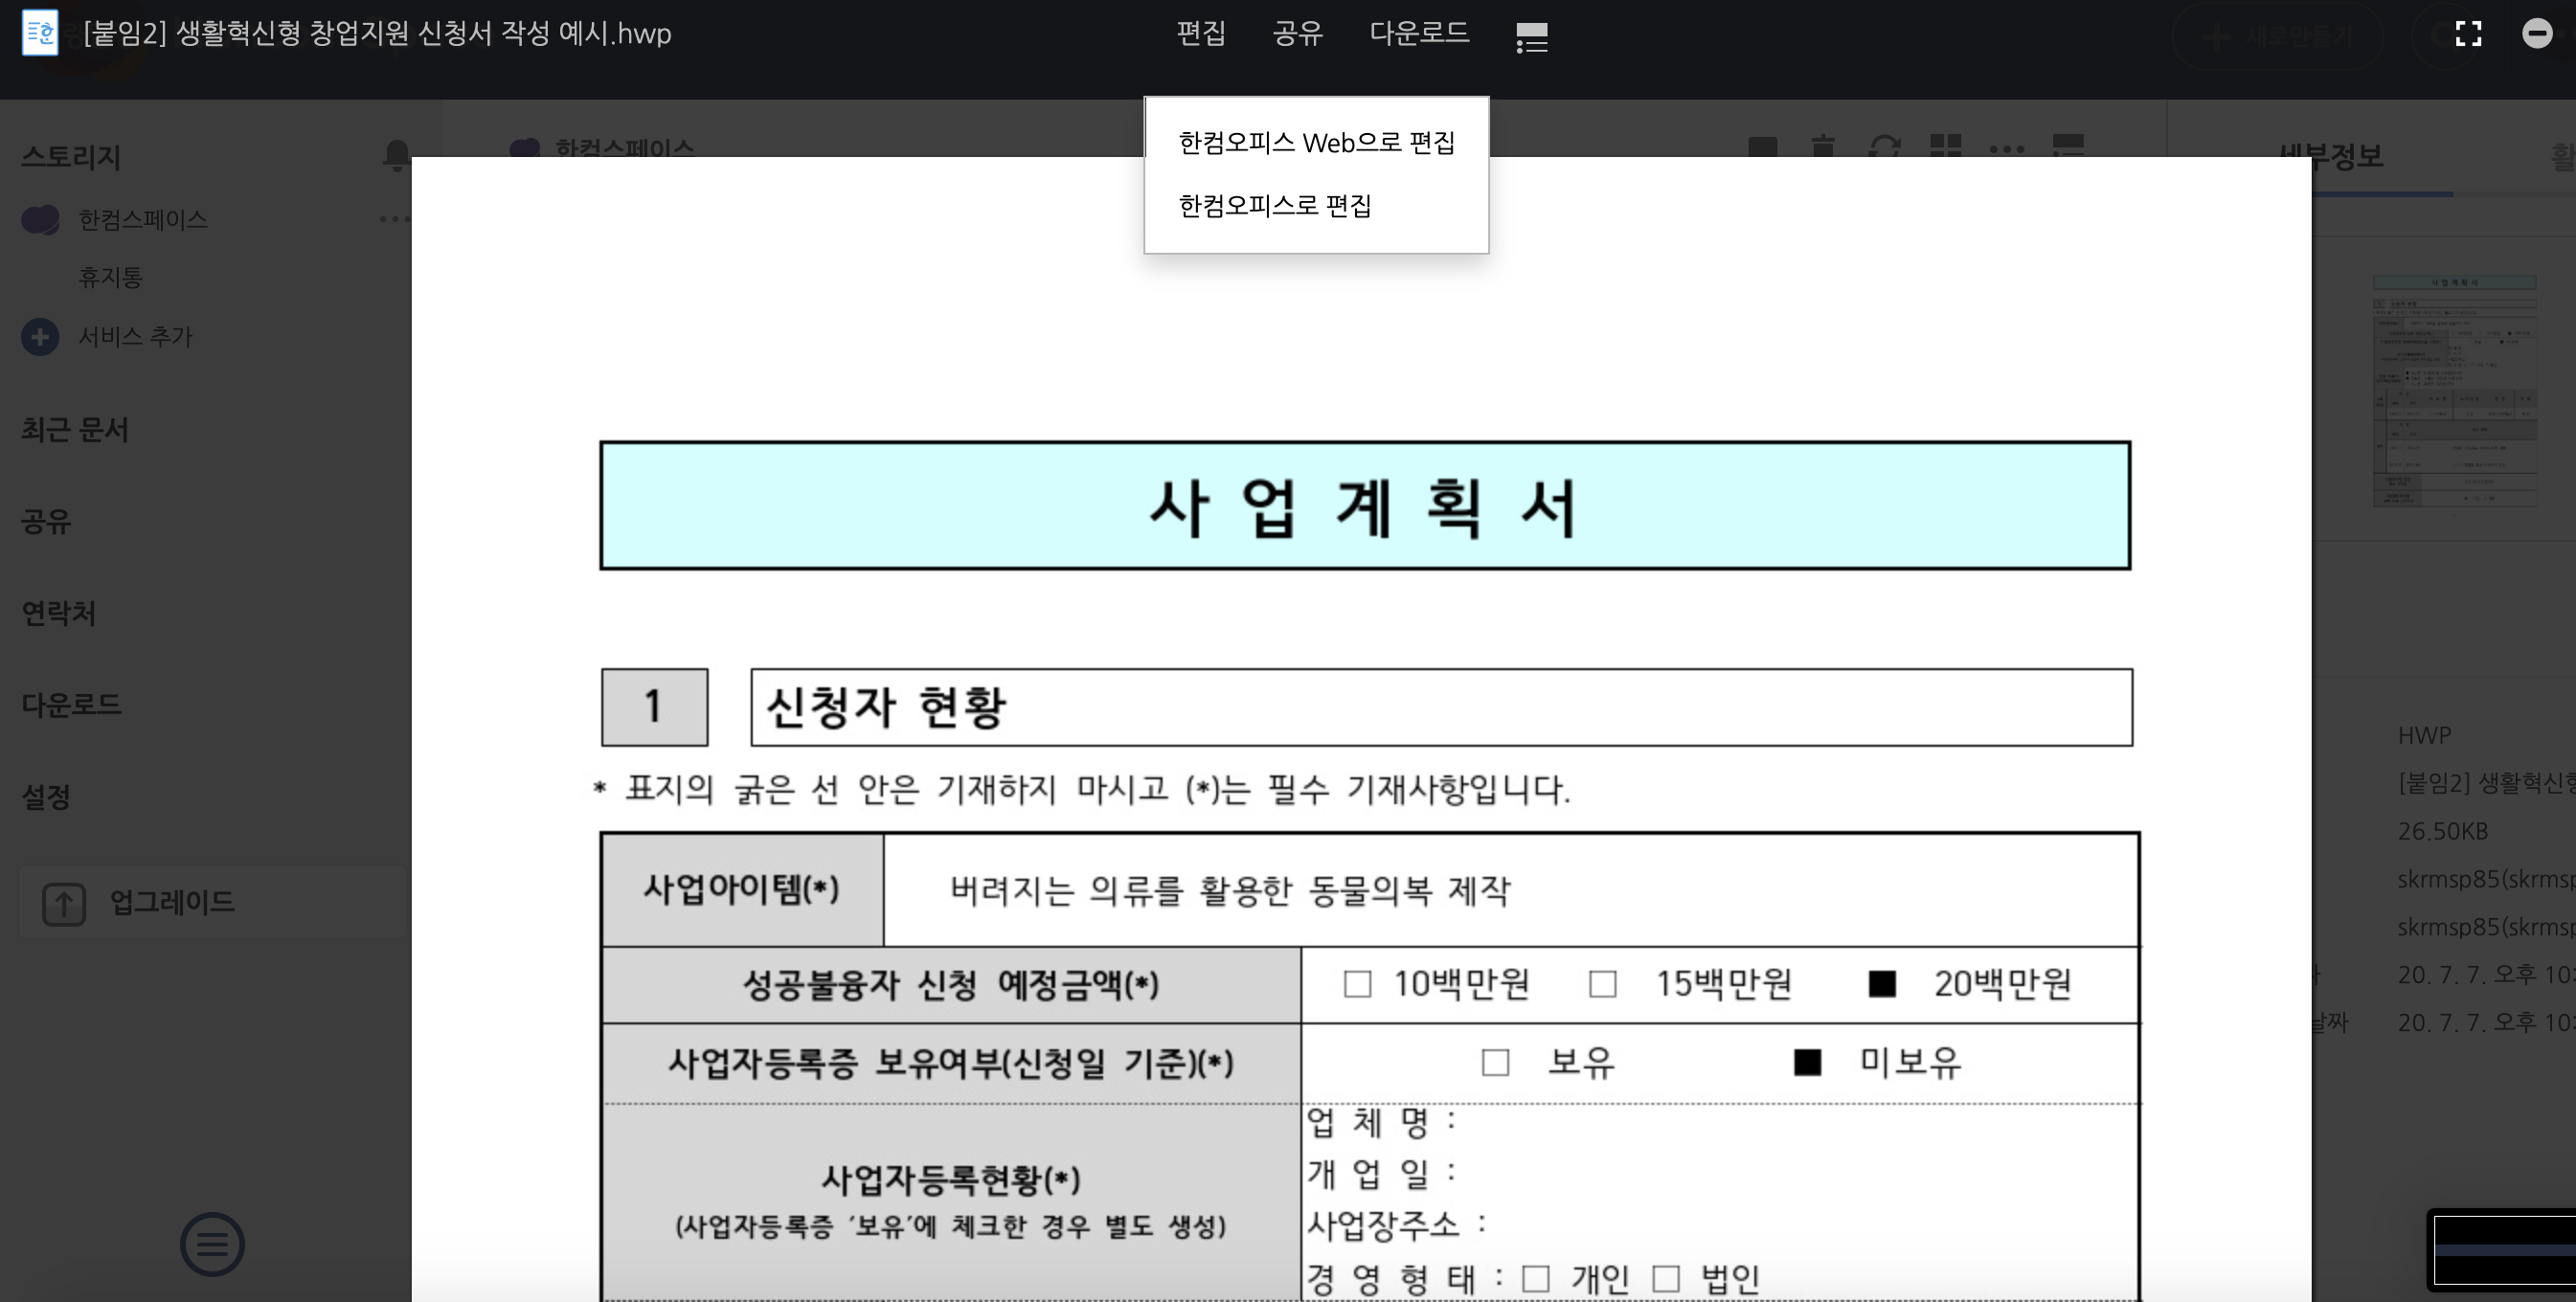Click the 사업자등록증 보유여부(신청일 기준)(*) cell
Image resolution: width=2576 pixels, height=1302 pixels.
click(x=950, y=1063)
